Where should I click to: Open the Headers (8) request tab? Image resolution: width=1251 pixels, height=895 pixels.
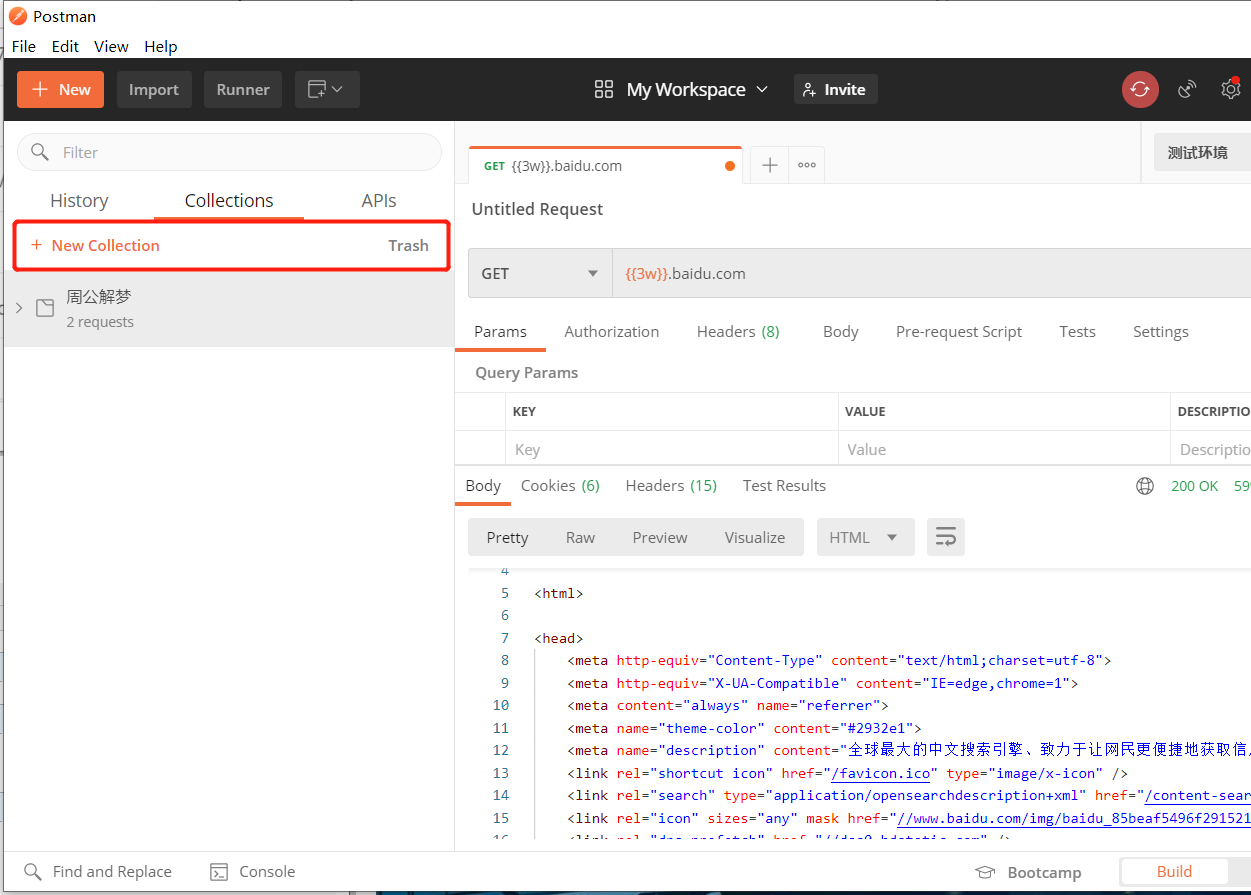(x=738, y=332)
